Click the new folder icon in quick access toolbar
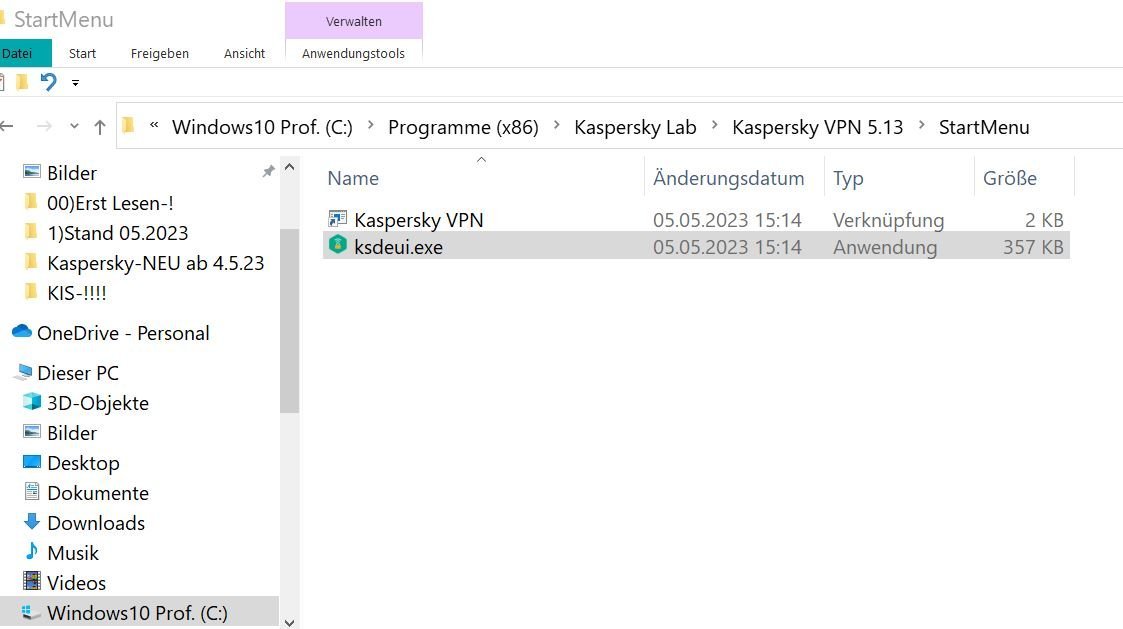The width and height of the screenshot is (1123, 629). coord(22,82)
